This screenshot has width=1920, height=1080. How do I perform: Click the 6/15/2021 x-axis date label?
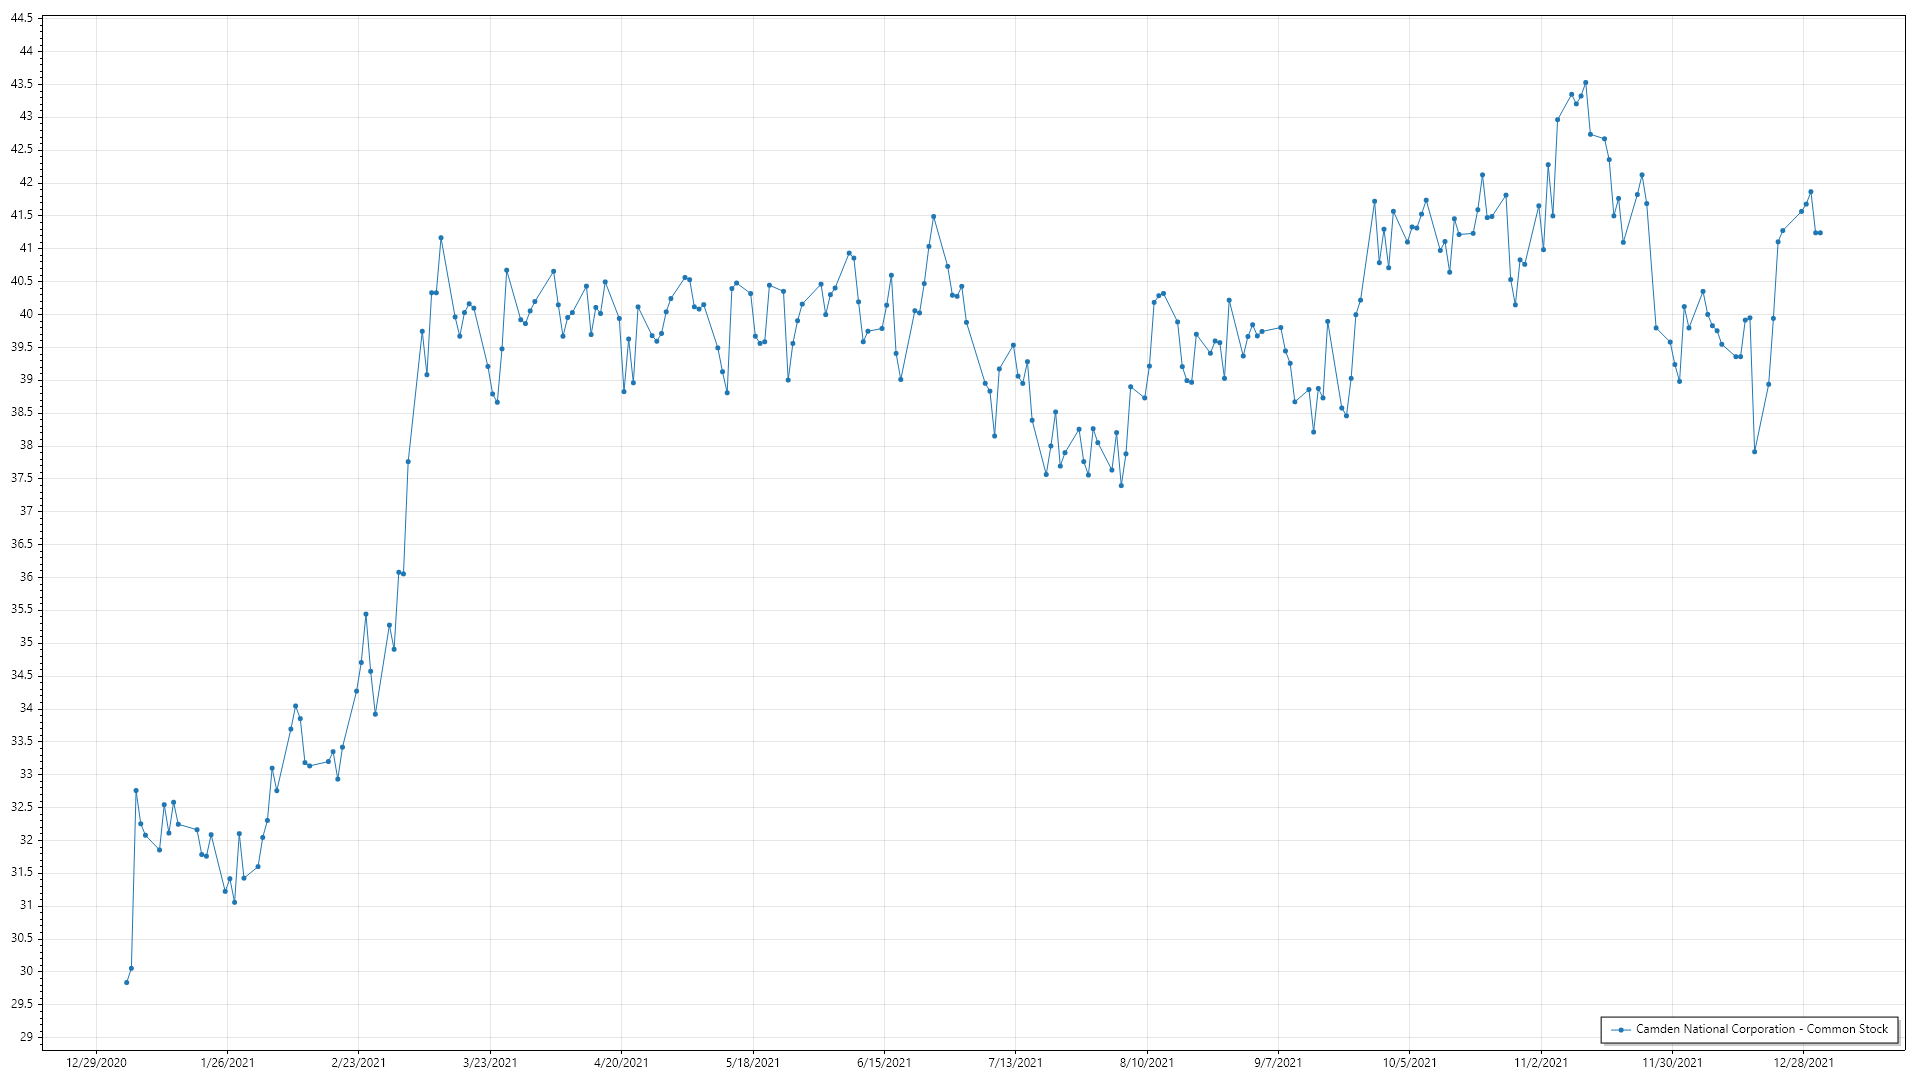(884, 1063)
